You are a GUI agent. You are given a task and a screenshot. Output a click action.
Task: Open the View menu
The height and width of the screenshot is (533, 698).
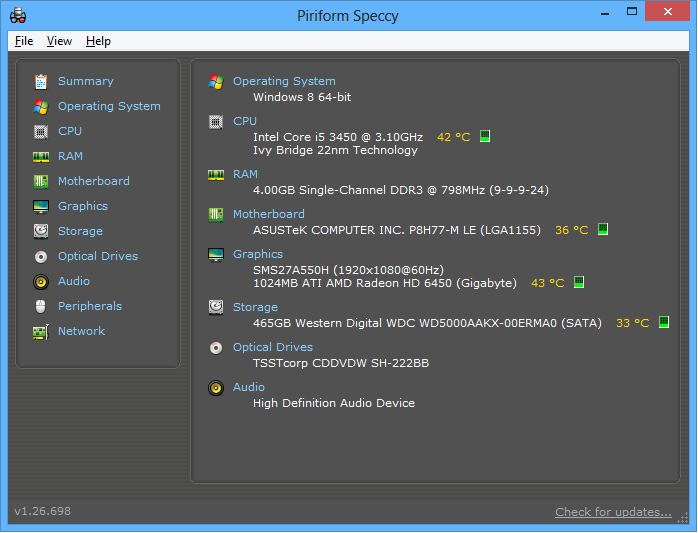(59, 41)
